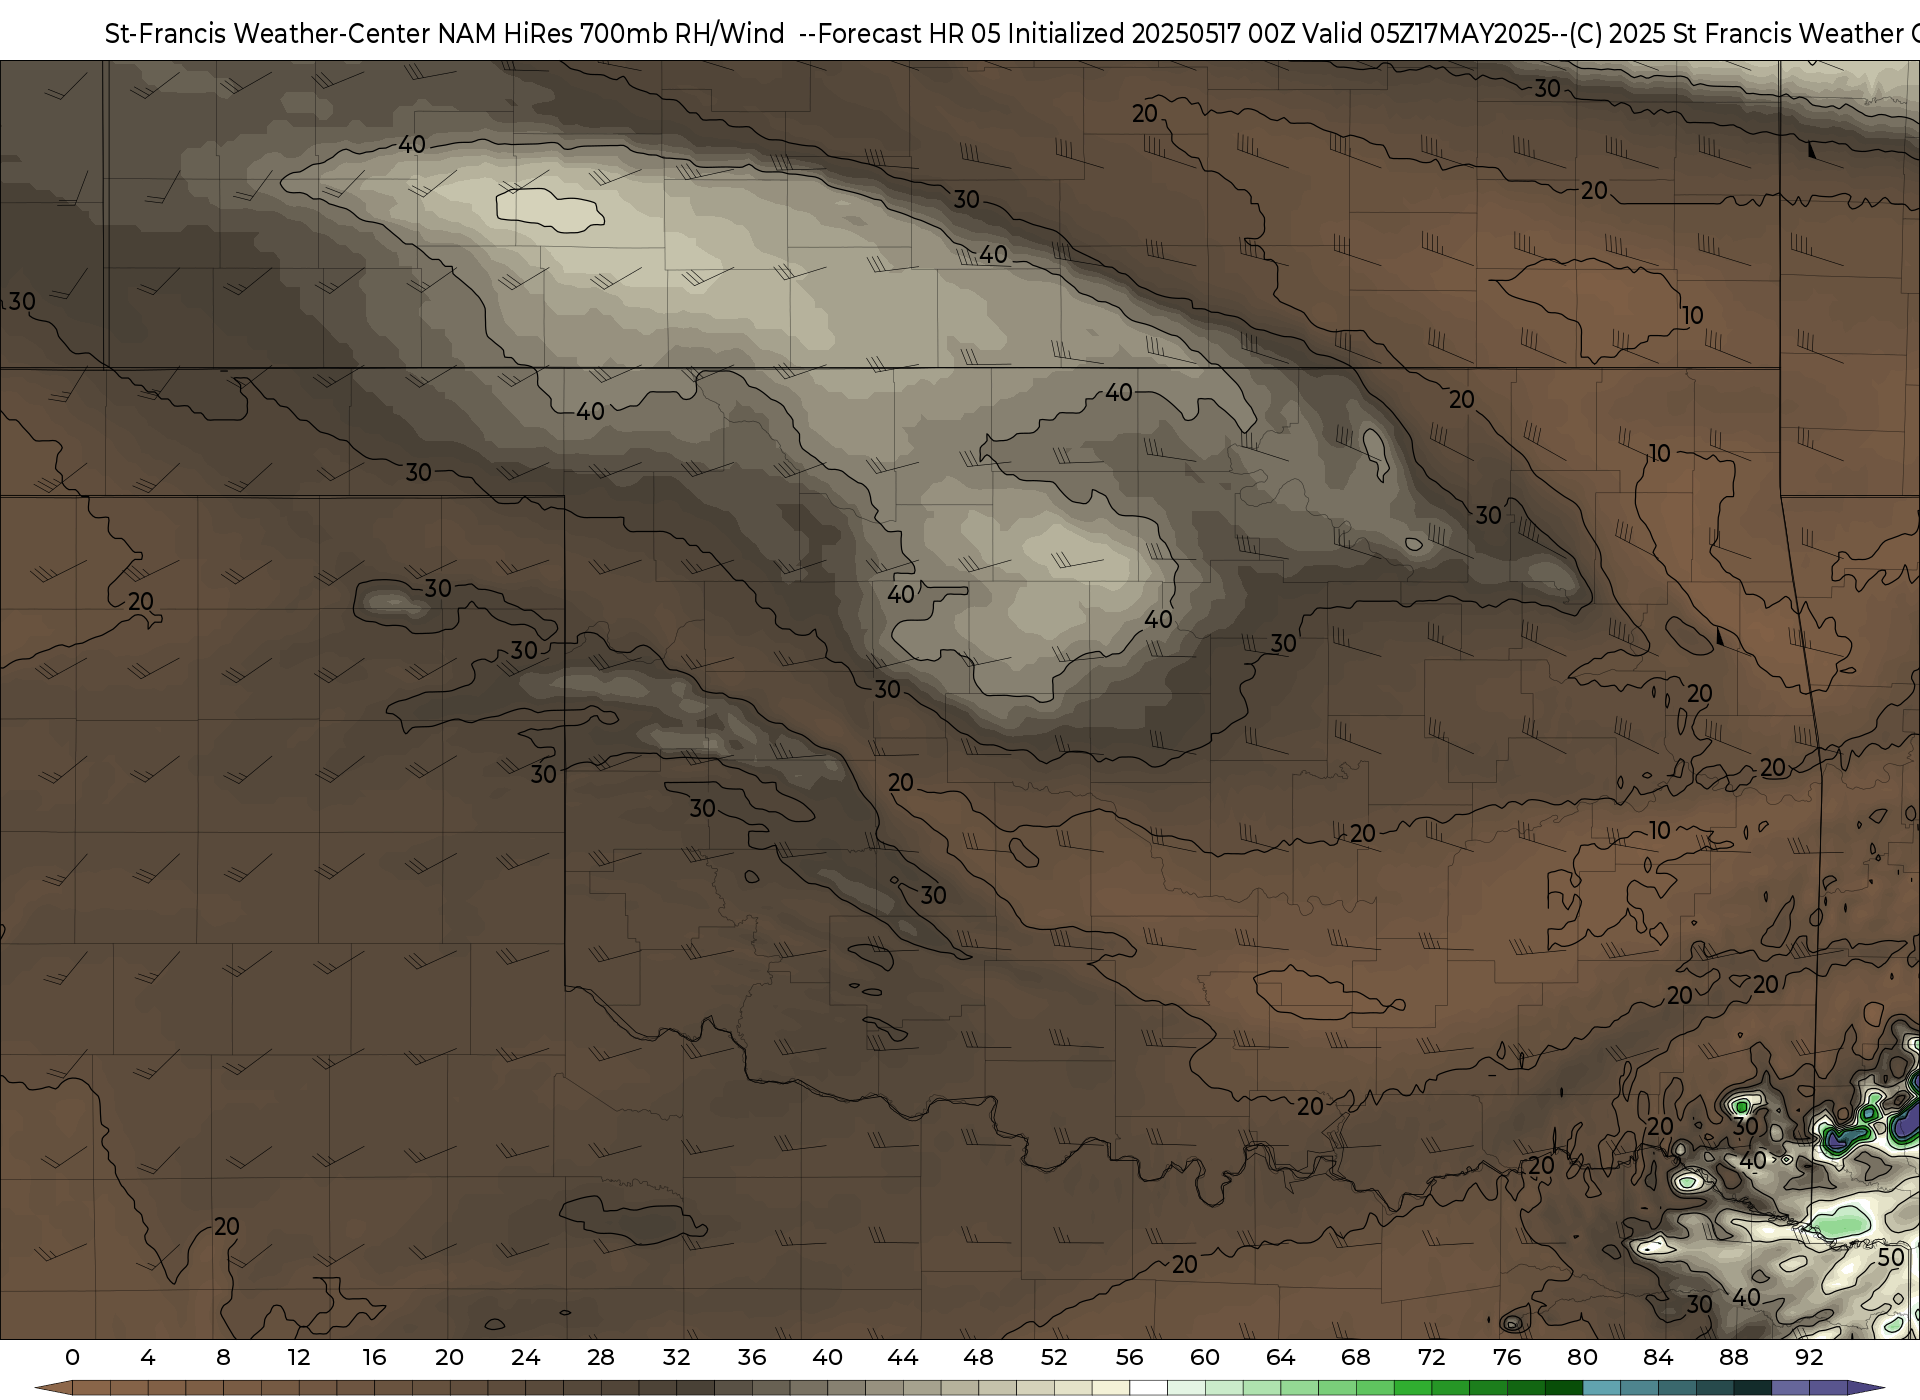Click the colorbar label 60

point(1205,1357)
